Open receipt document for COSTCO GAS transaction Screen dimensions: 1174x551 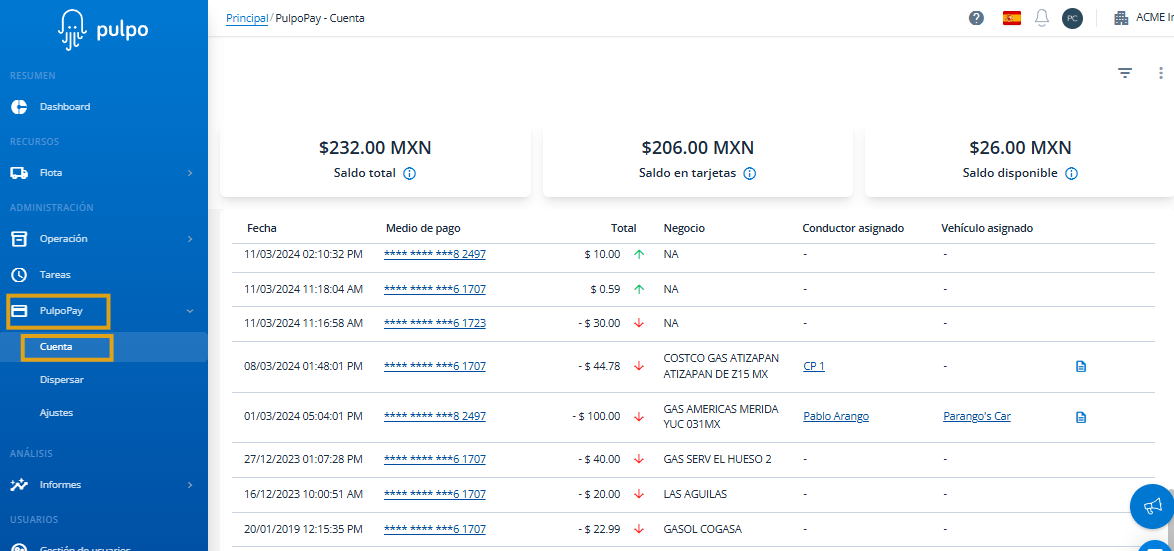(x=1080, y=366)
